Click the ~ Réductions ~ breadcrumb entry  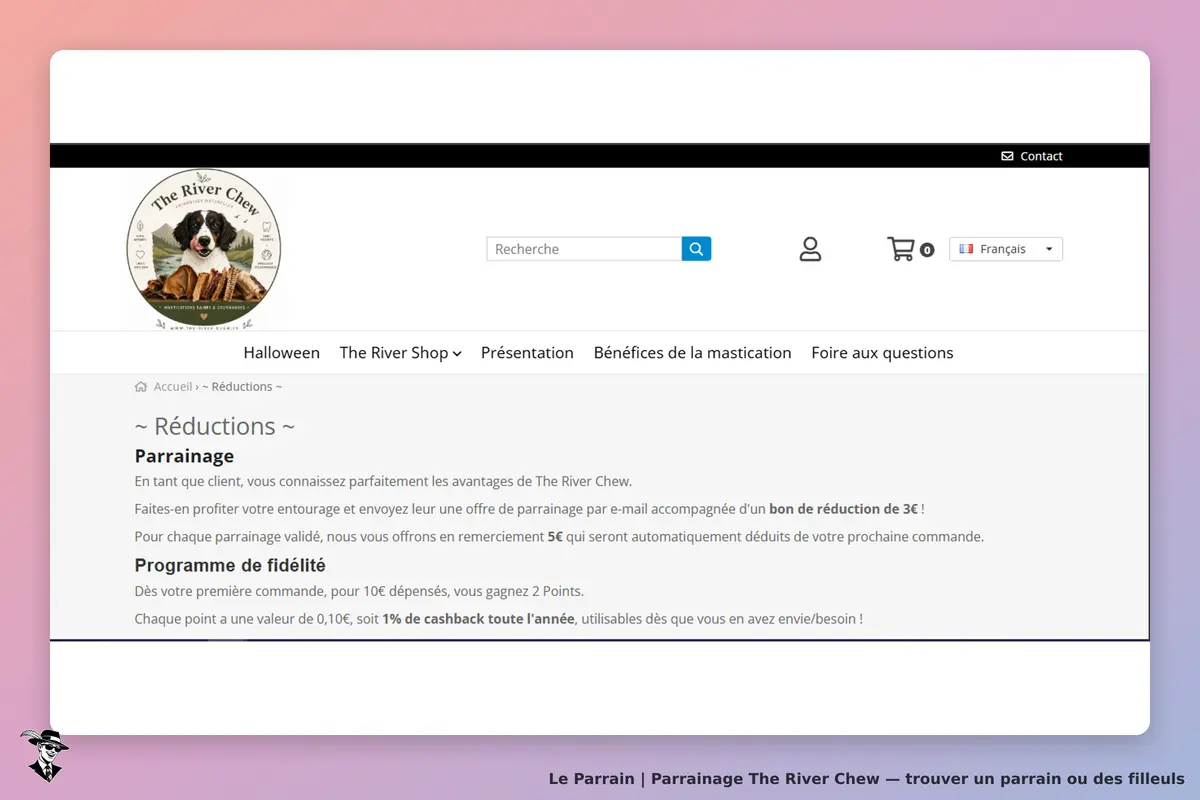pyautogui.click(x=242, y=387)
